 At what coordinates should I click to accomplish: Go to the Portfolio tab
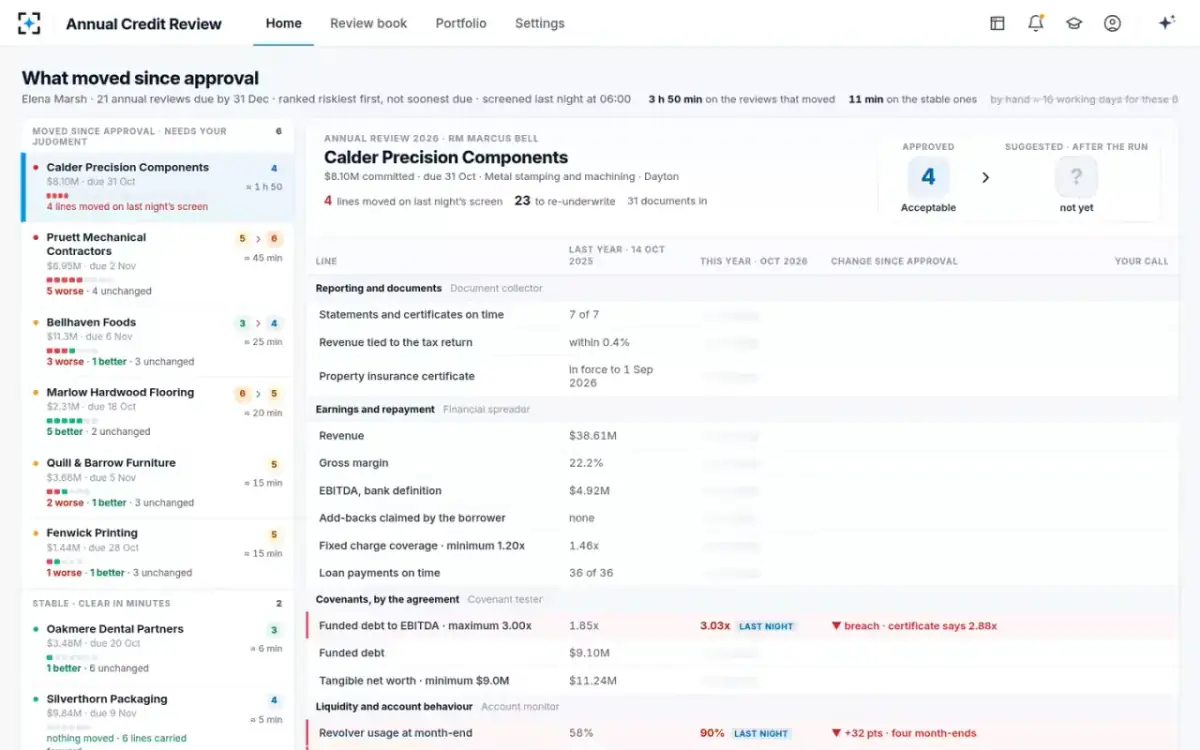(461, 23)
